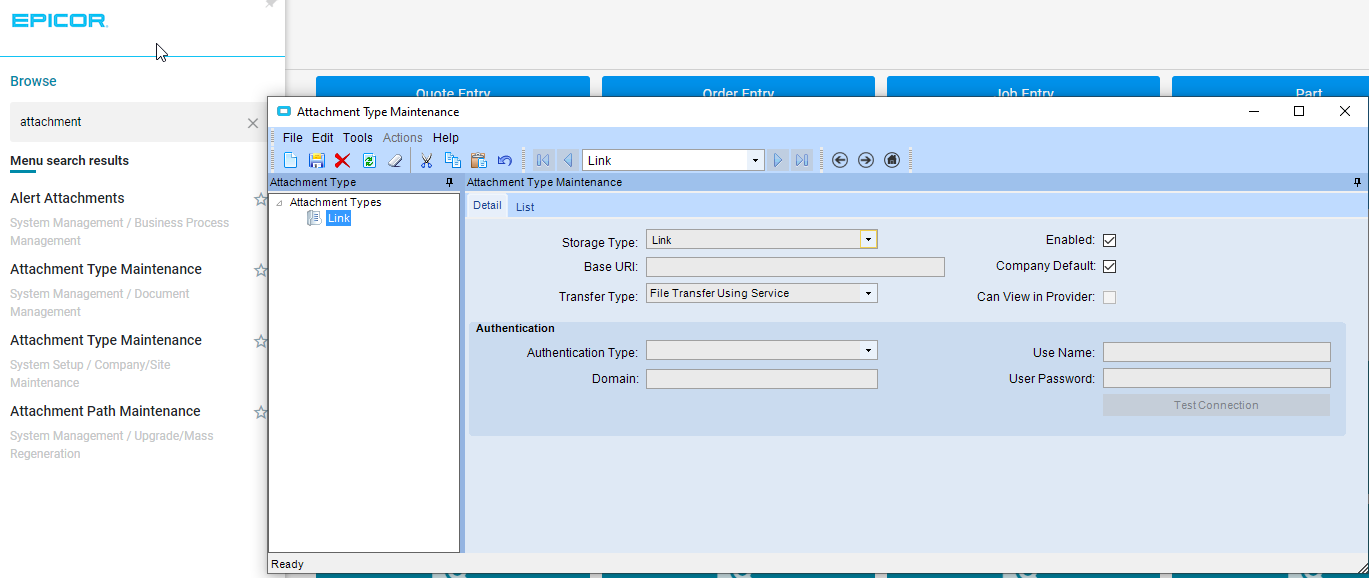Open the Authentication Type dropdown
This screenshot has width=1369, height=578.
869,350
